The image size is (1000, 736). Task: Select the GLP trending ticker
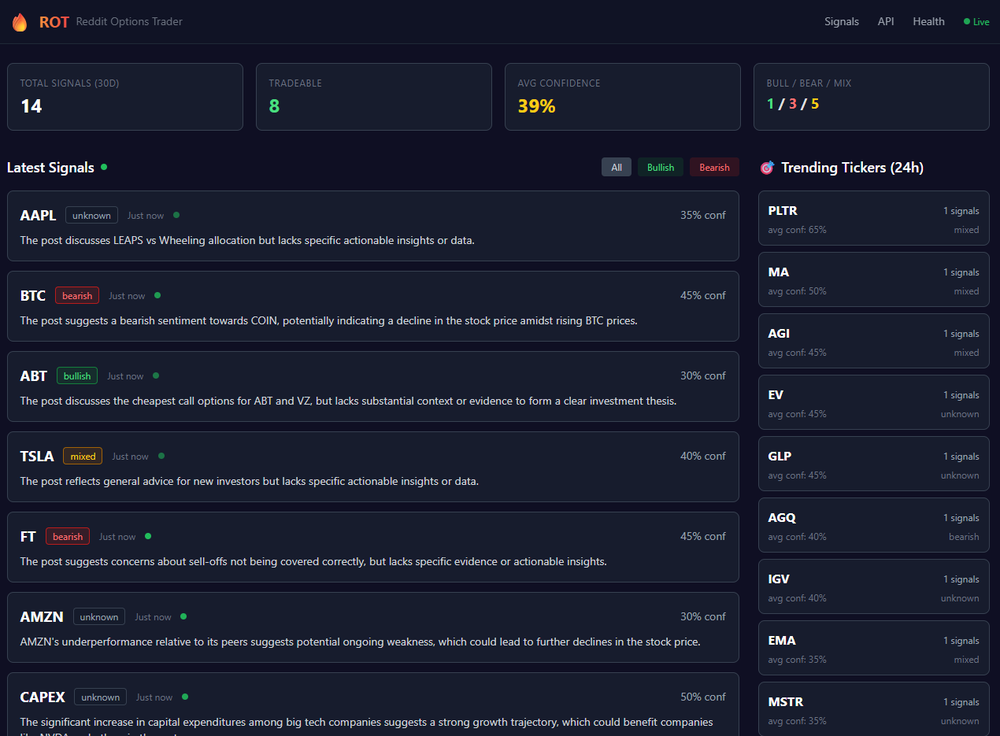point(874,464)
